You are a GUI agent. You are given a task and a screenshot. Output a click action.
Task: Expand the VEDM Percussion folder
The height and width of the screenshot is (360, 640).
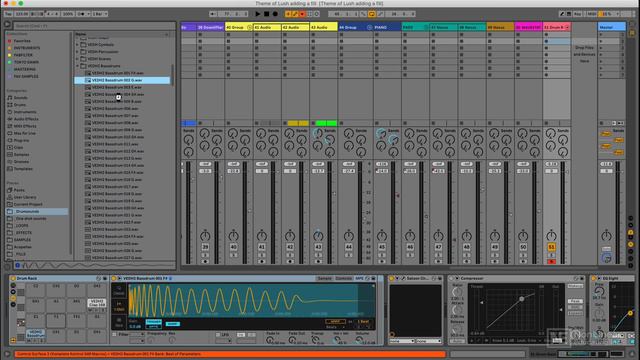pyautogui.click(x=78, y=52)
